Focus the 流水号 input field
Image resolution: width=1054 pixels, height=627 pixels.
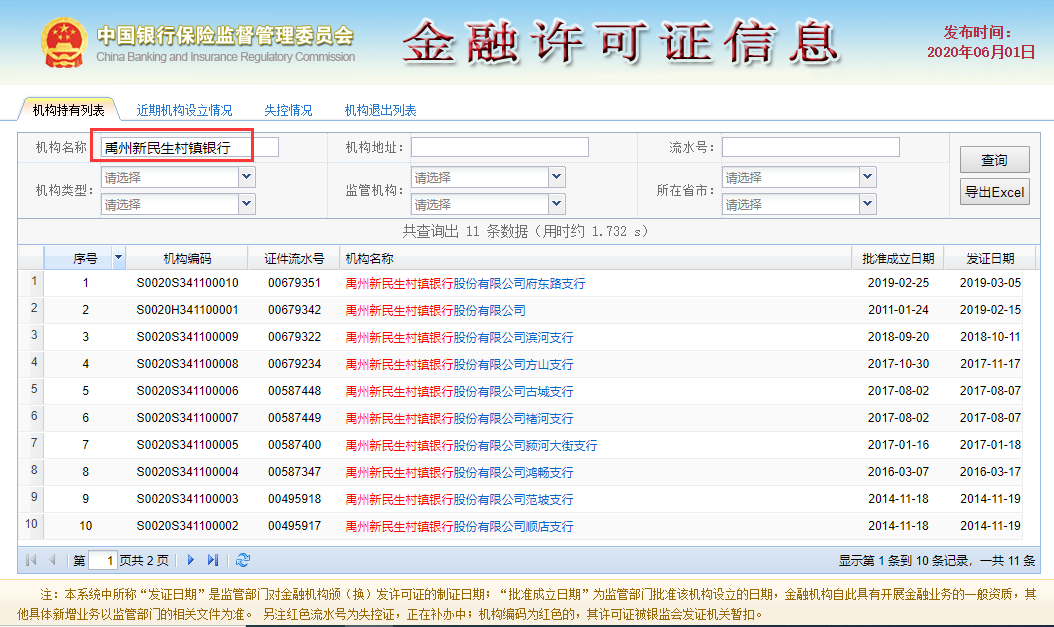click(x=811, y=147)
